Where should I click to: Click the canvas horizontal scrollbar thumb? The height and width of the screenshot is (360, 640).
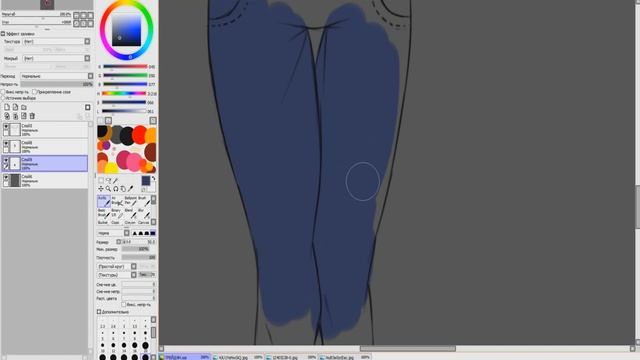coord(407,349)
